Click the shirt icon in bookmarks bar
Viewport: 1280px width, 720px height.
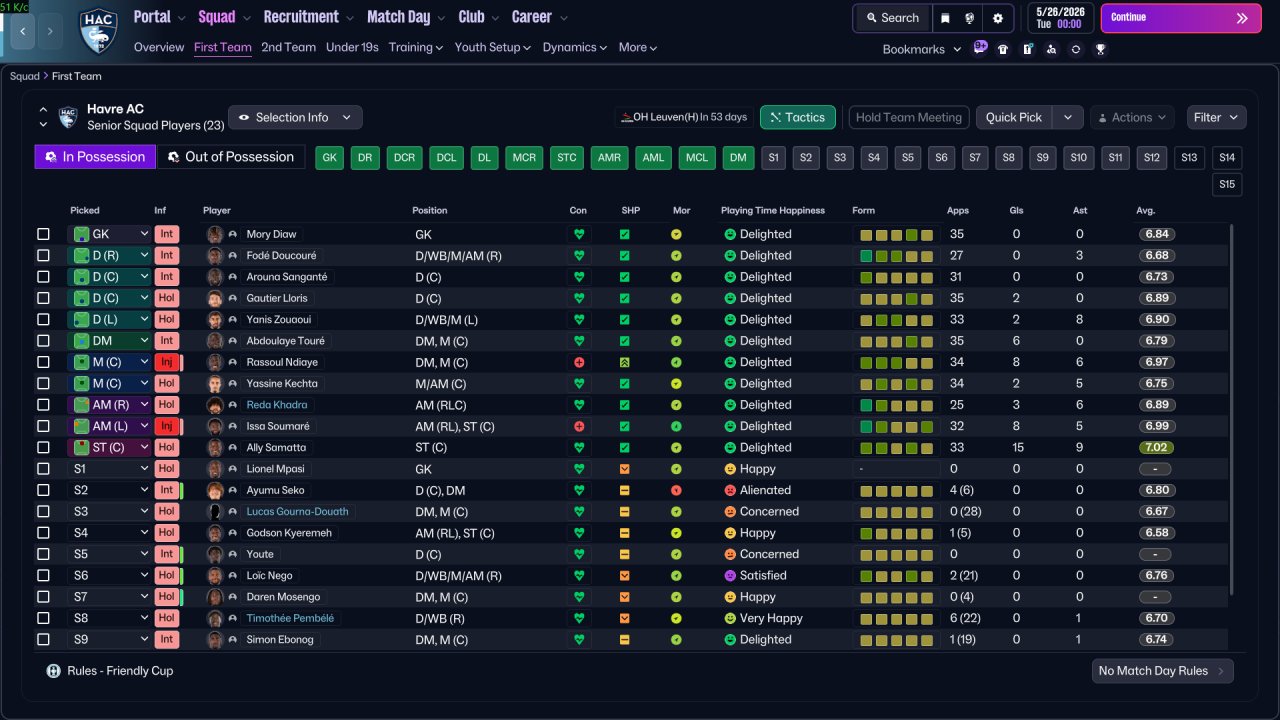pyautogui.click(x=1003, y=49)
